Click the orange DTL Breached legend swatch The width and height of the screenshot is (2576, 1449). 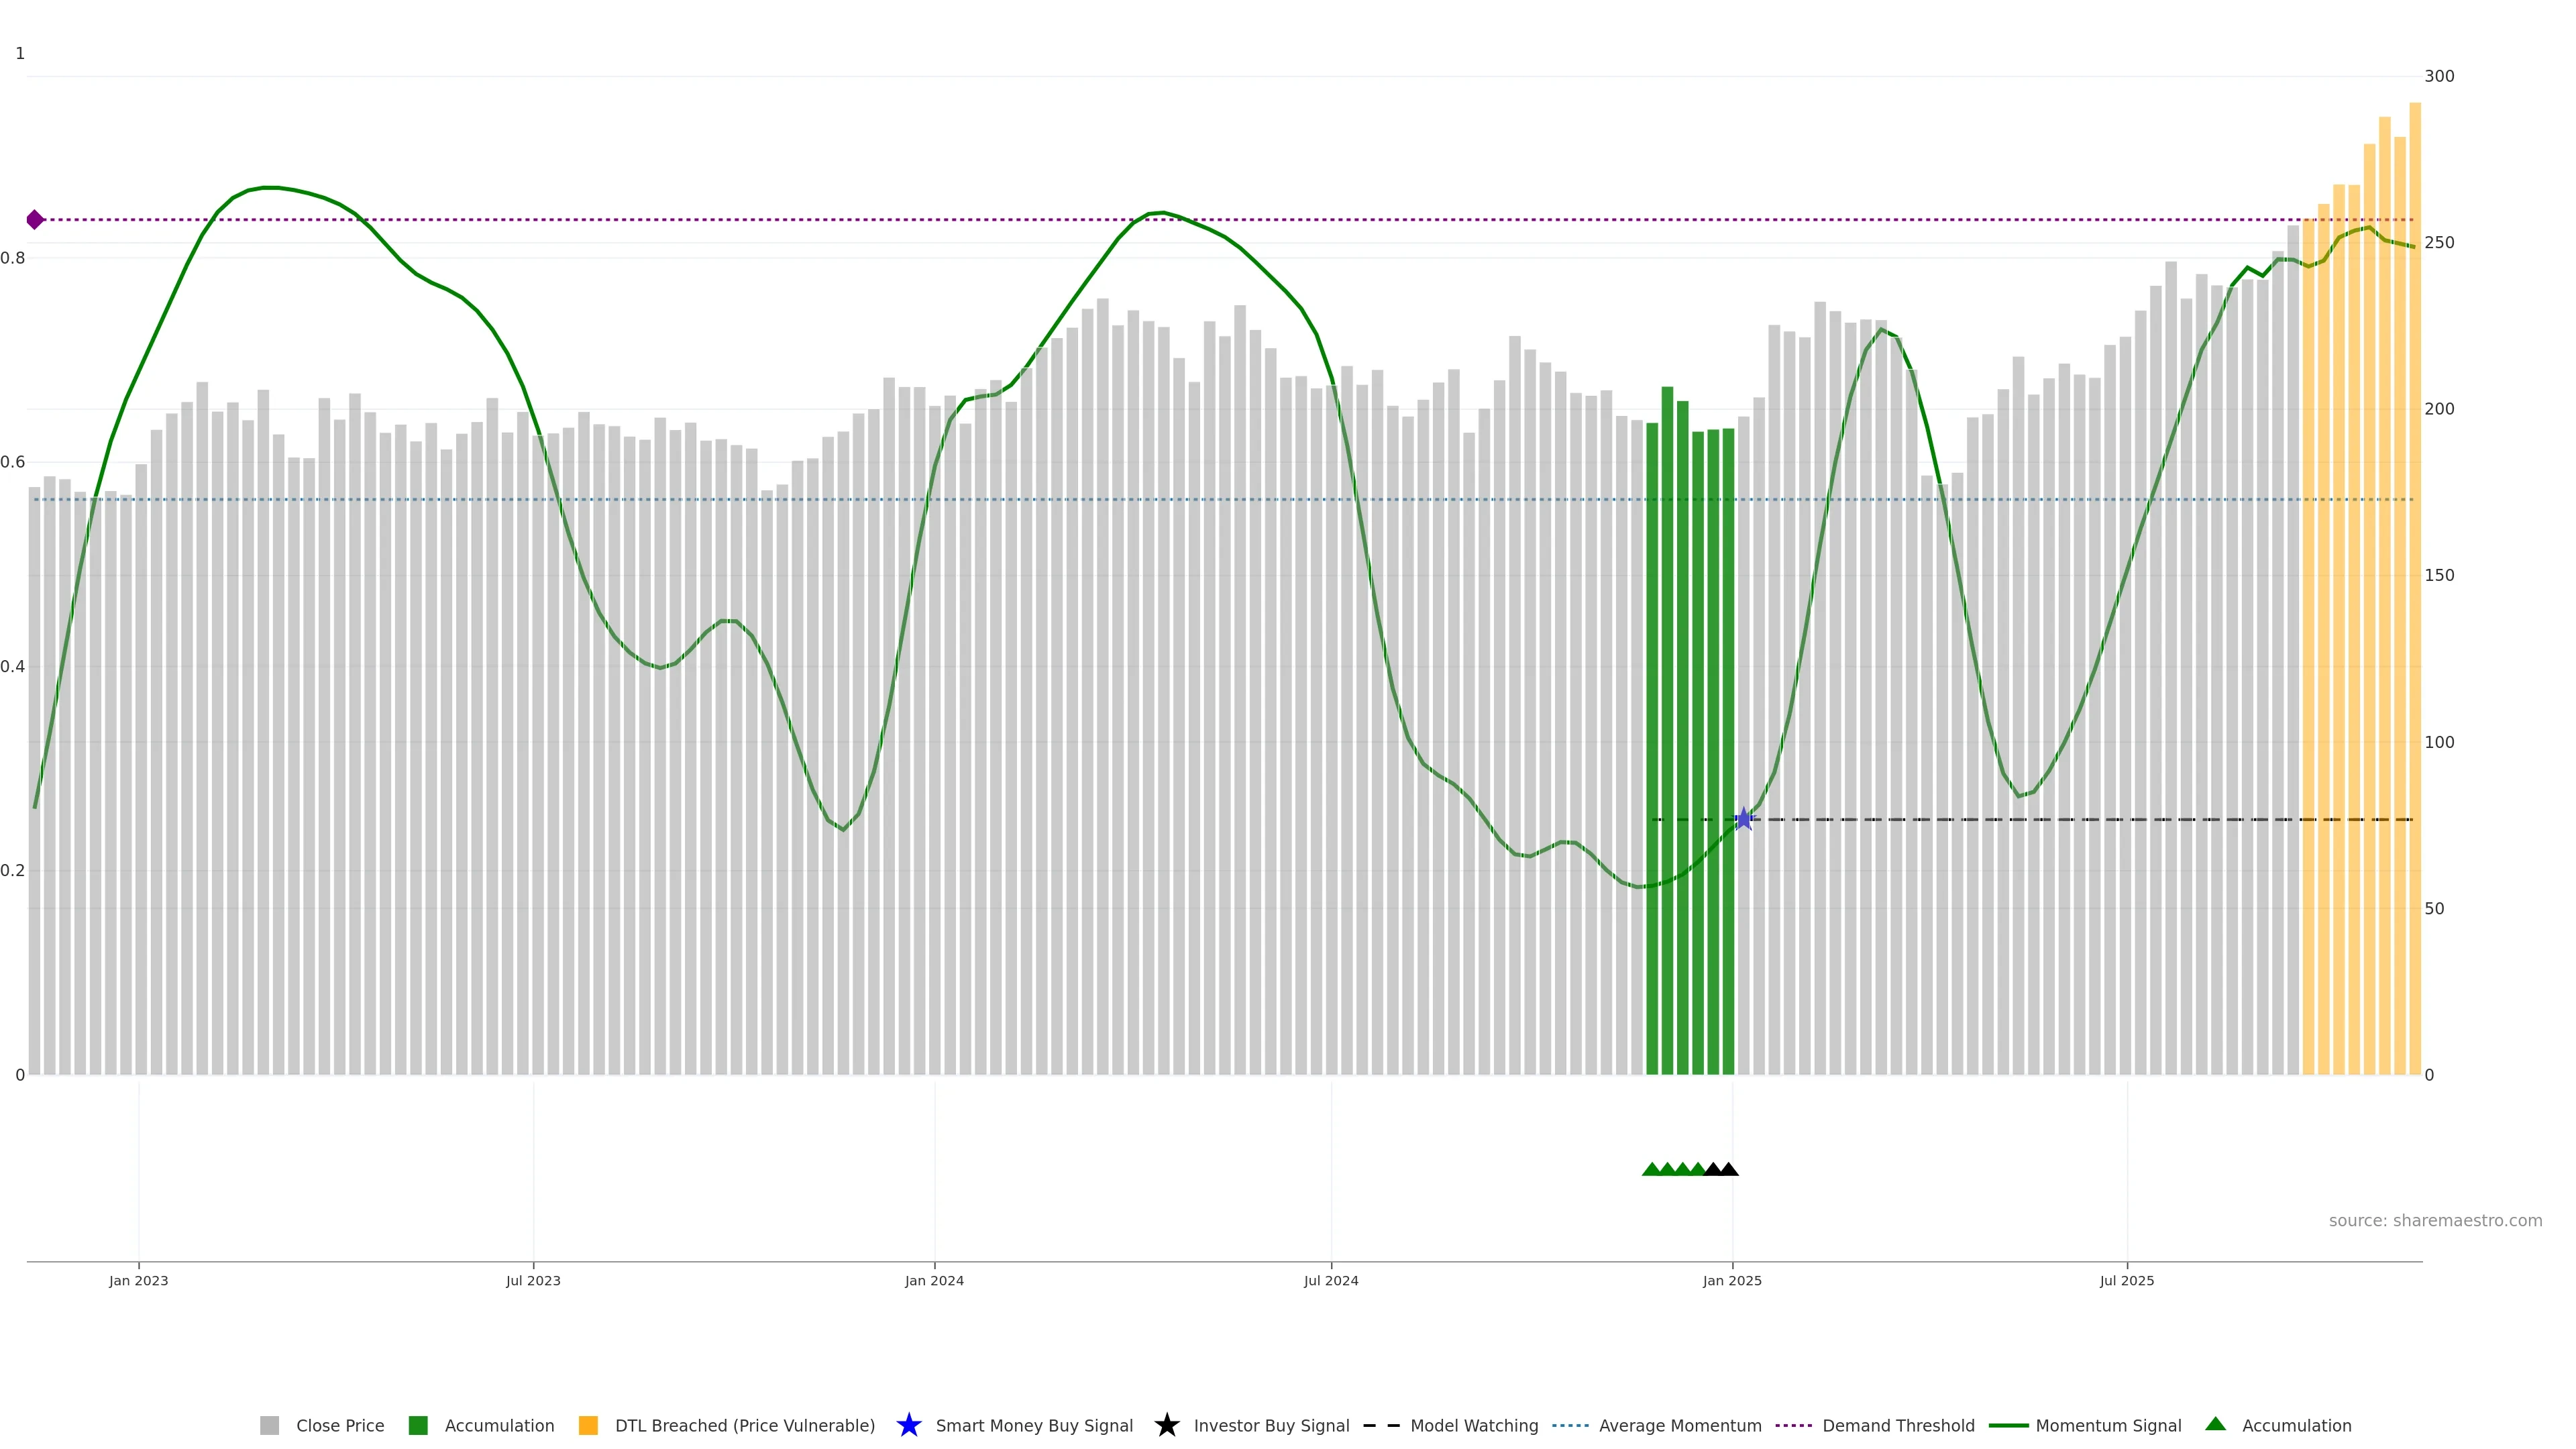[x=588, y=1426]
